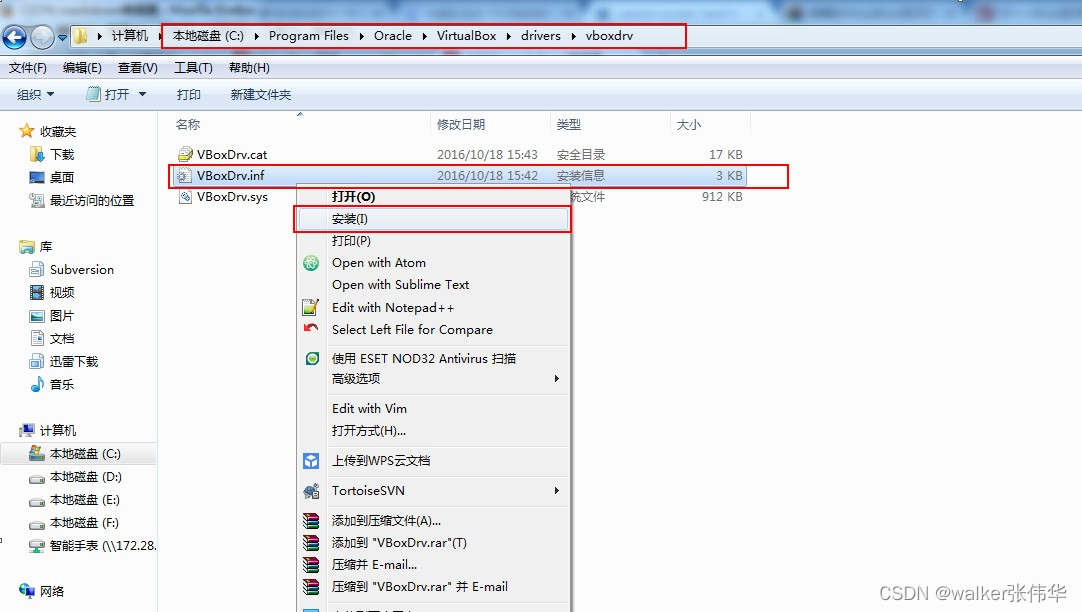This screenshot has height=612, width=1082.
Task: Open the 编辑(E) menu
Action: pos(82,68)
